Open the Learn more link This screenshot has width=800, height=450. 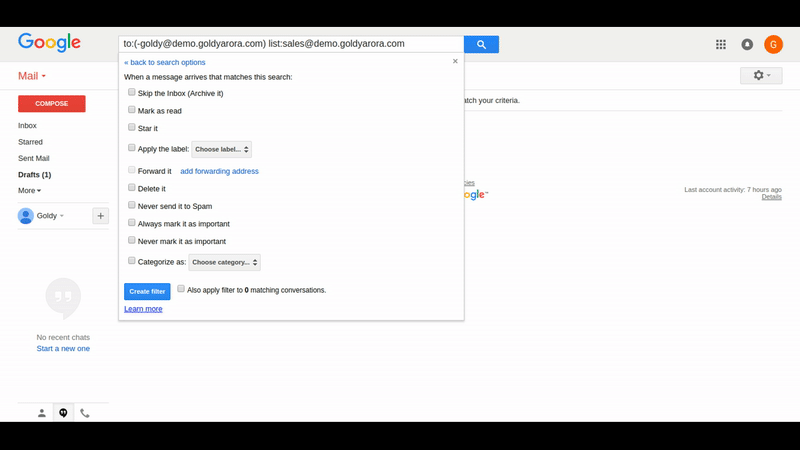143,309
